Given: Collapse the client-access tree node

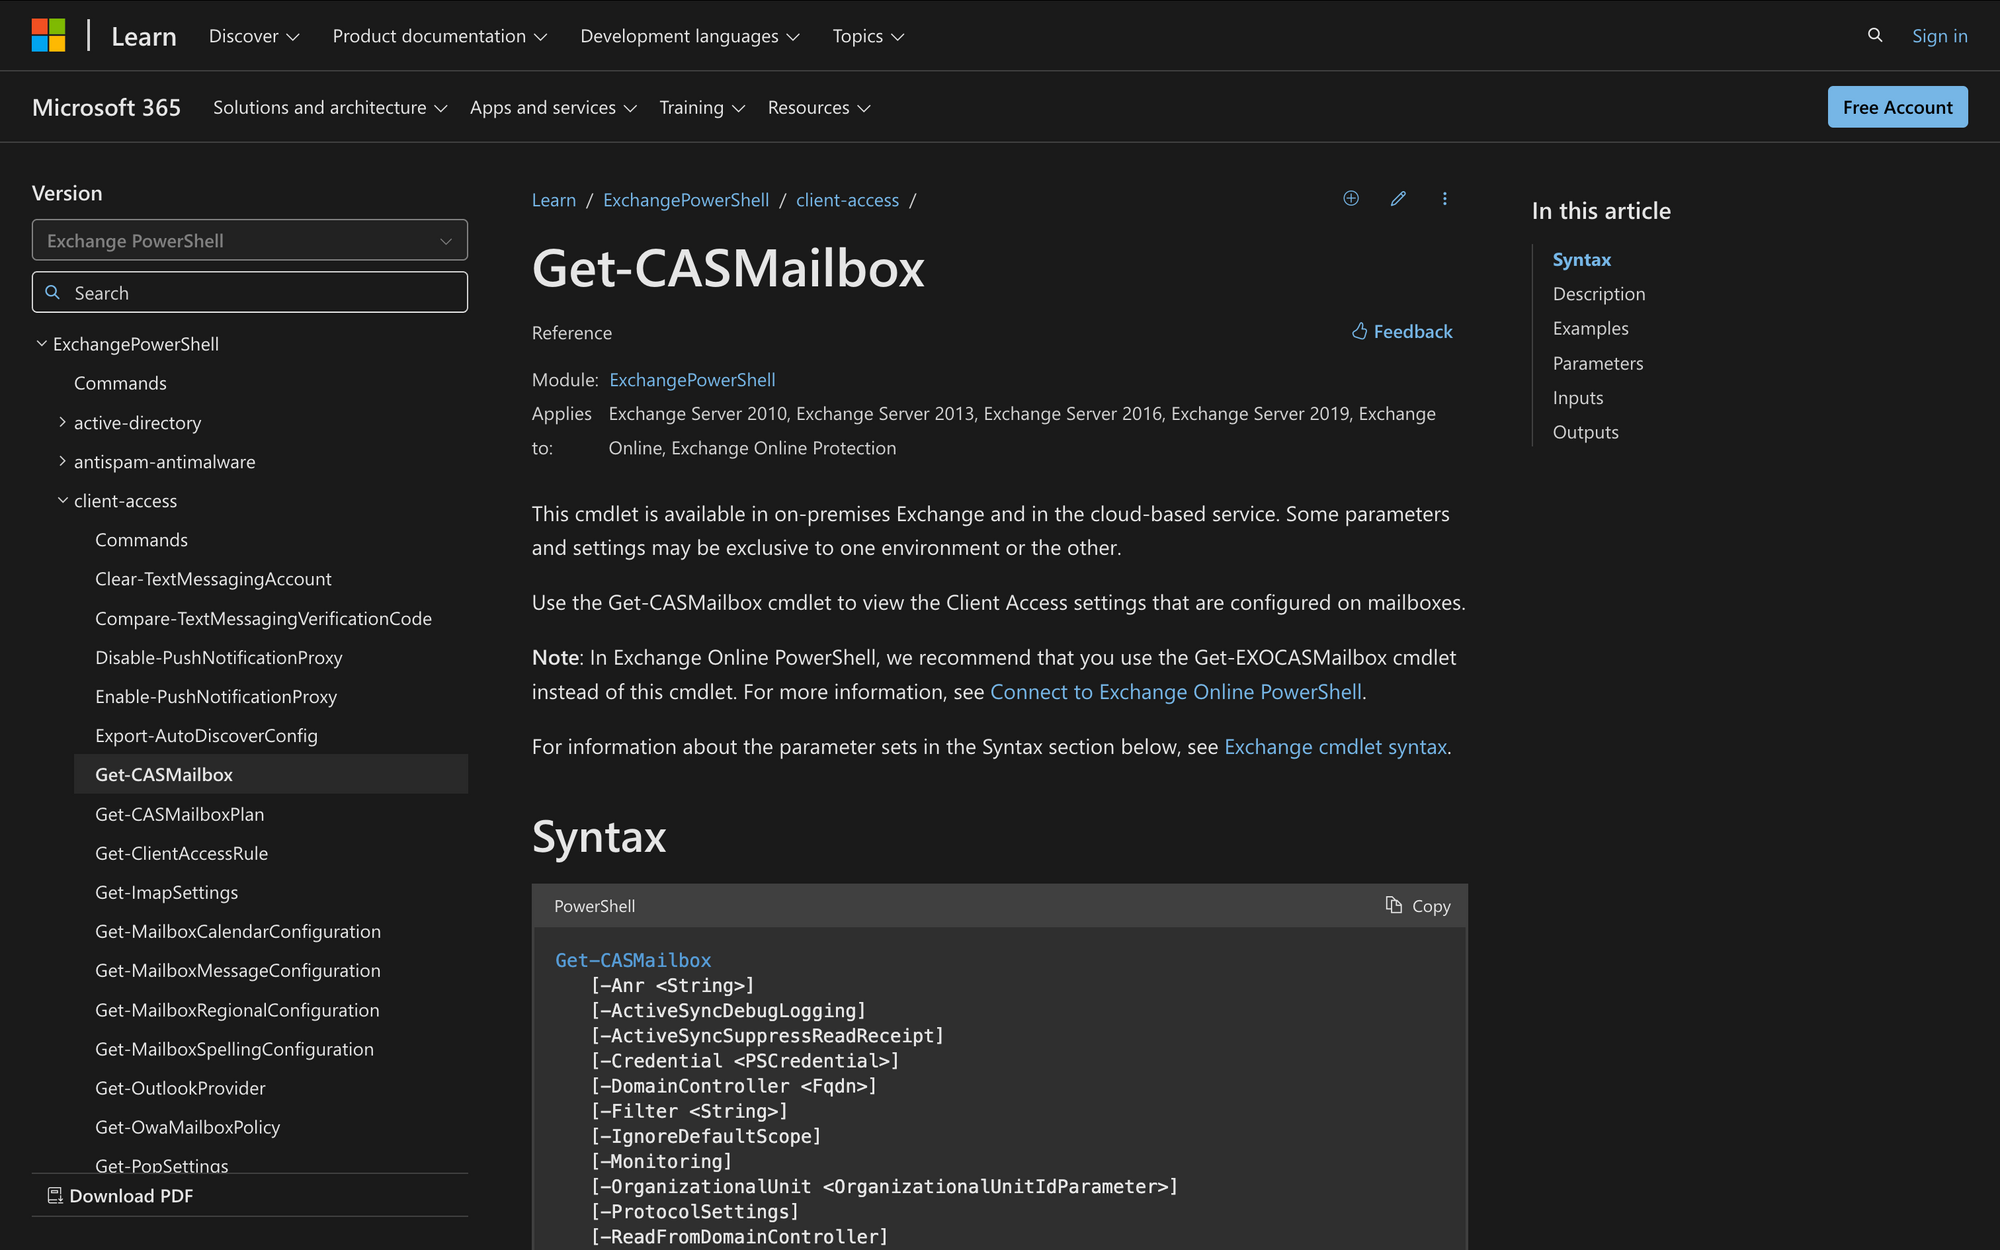Looking at the screenshot, I should pos(63,500).
